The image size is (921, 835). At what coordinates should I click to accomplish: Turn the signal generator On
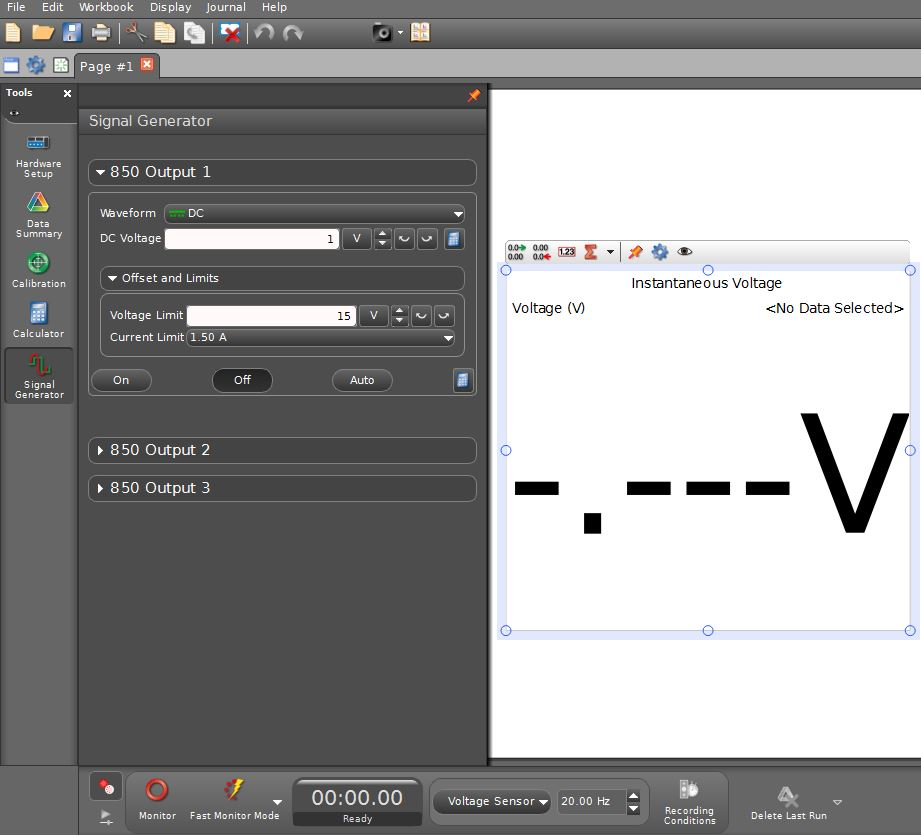point(121,380)
